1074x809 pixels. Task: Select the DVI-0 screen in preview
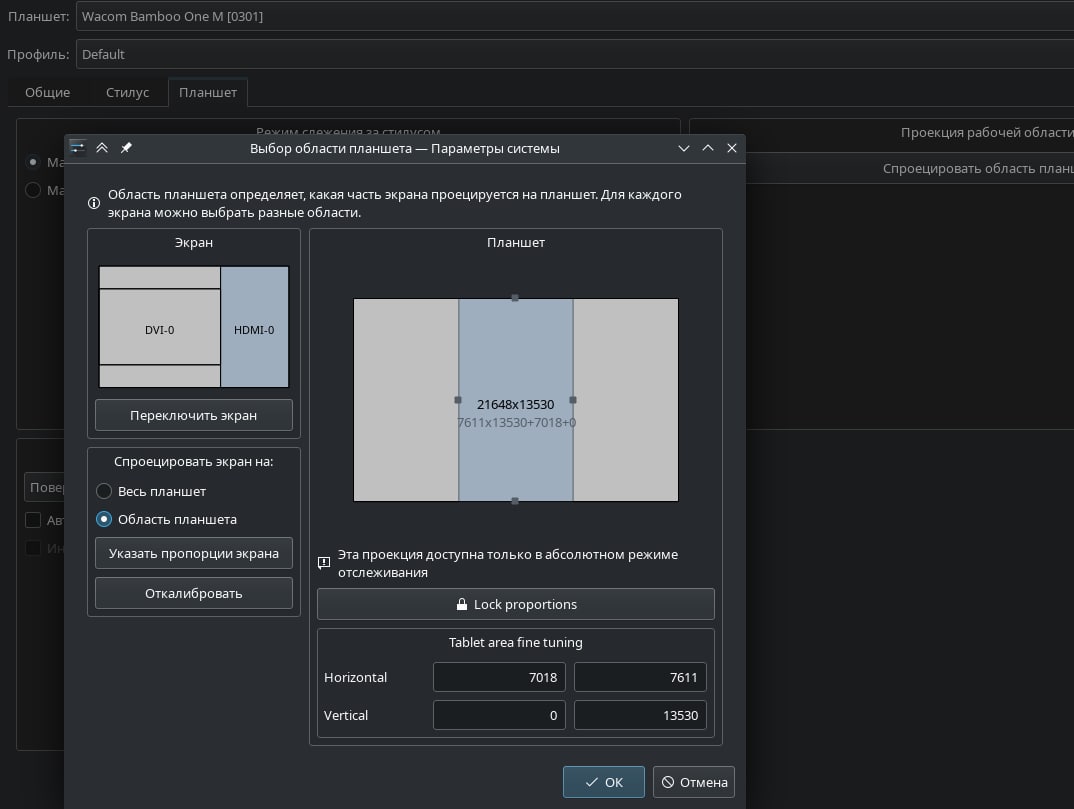pyautogui.click(x=160, y=327)
